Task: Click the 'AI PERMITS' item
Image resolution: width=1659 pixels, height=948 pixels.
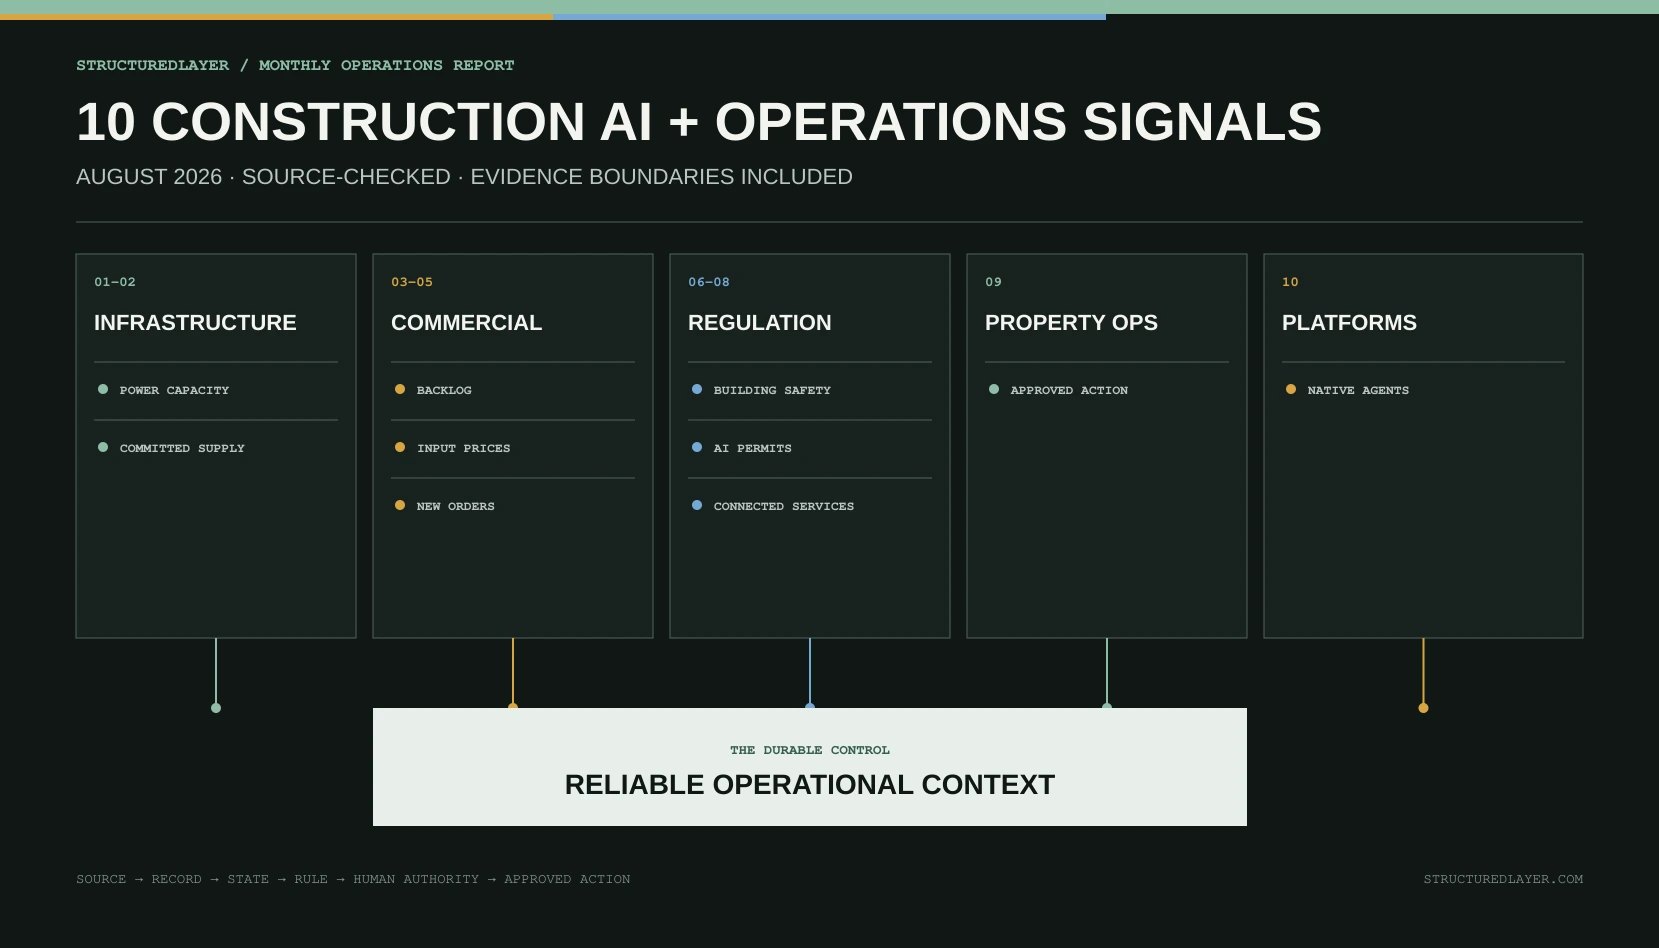Action: [752, 448]
